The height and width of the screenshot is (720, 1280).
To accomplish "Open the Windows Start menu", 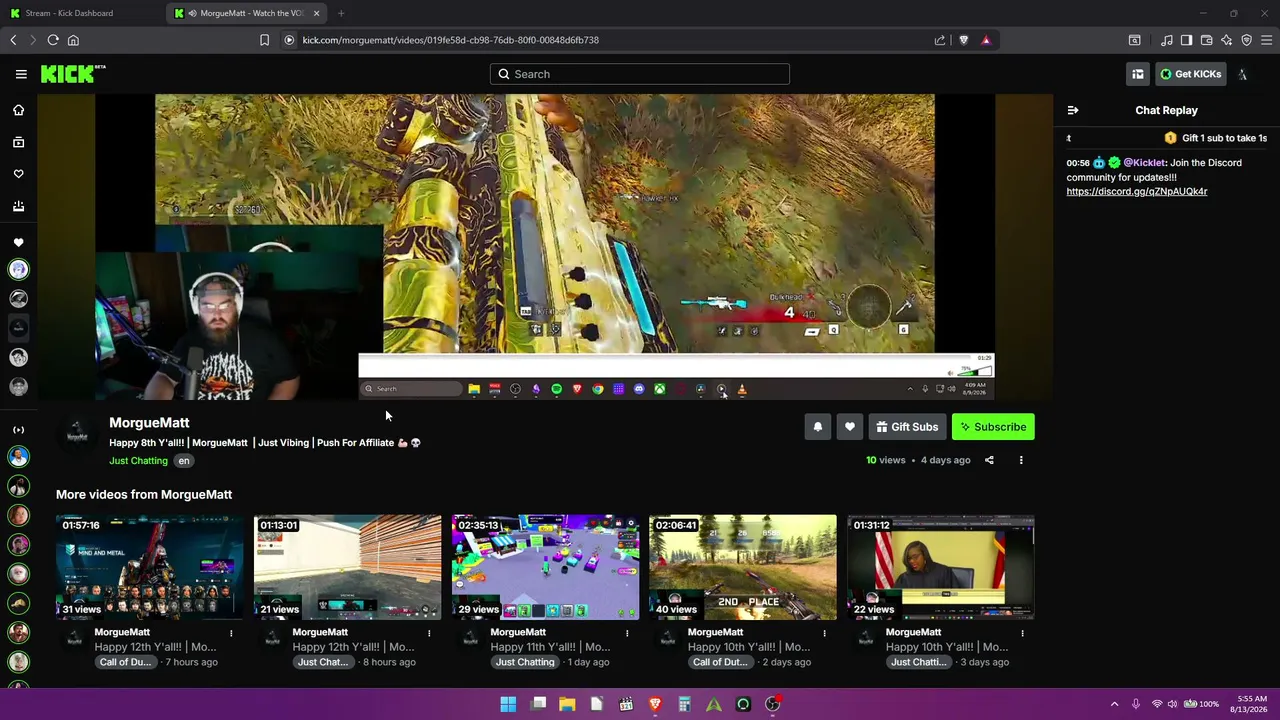I will coord(508,704).
